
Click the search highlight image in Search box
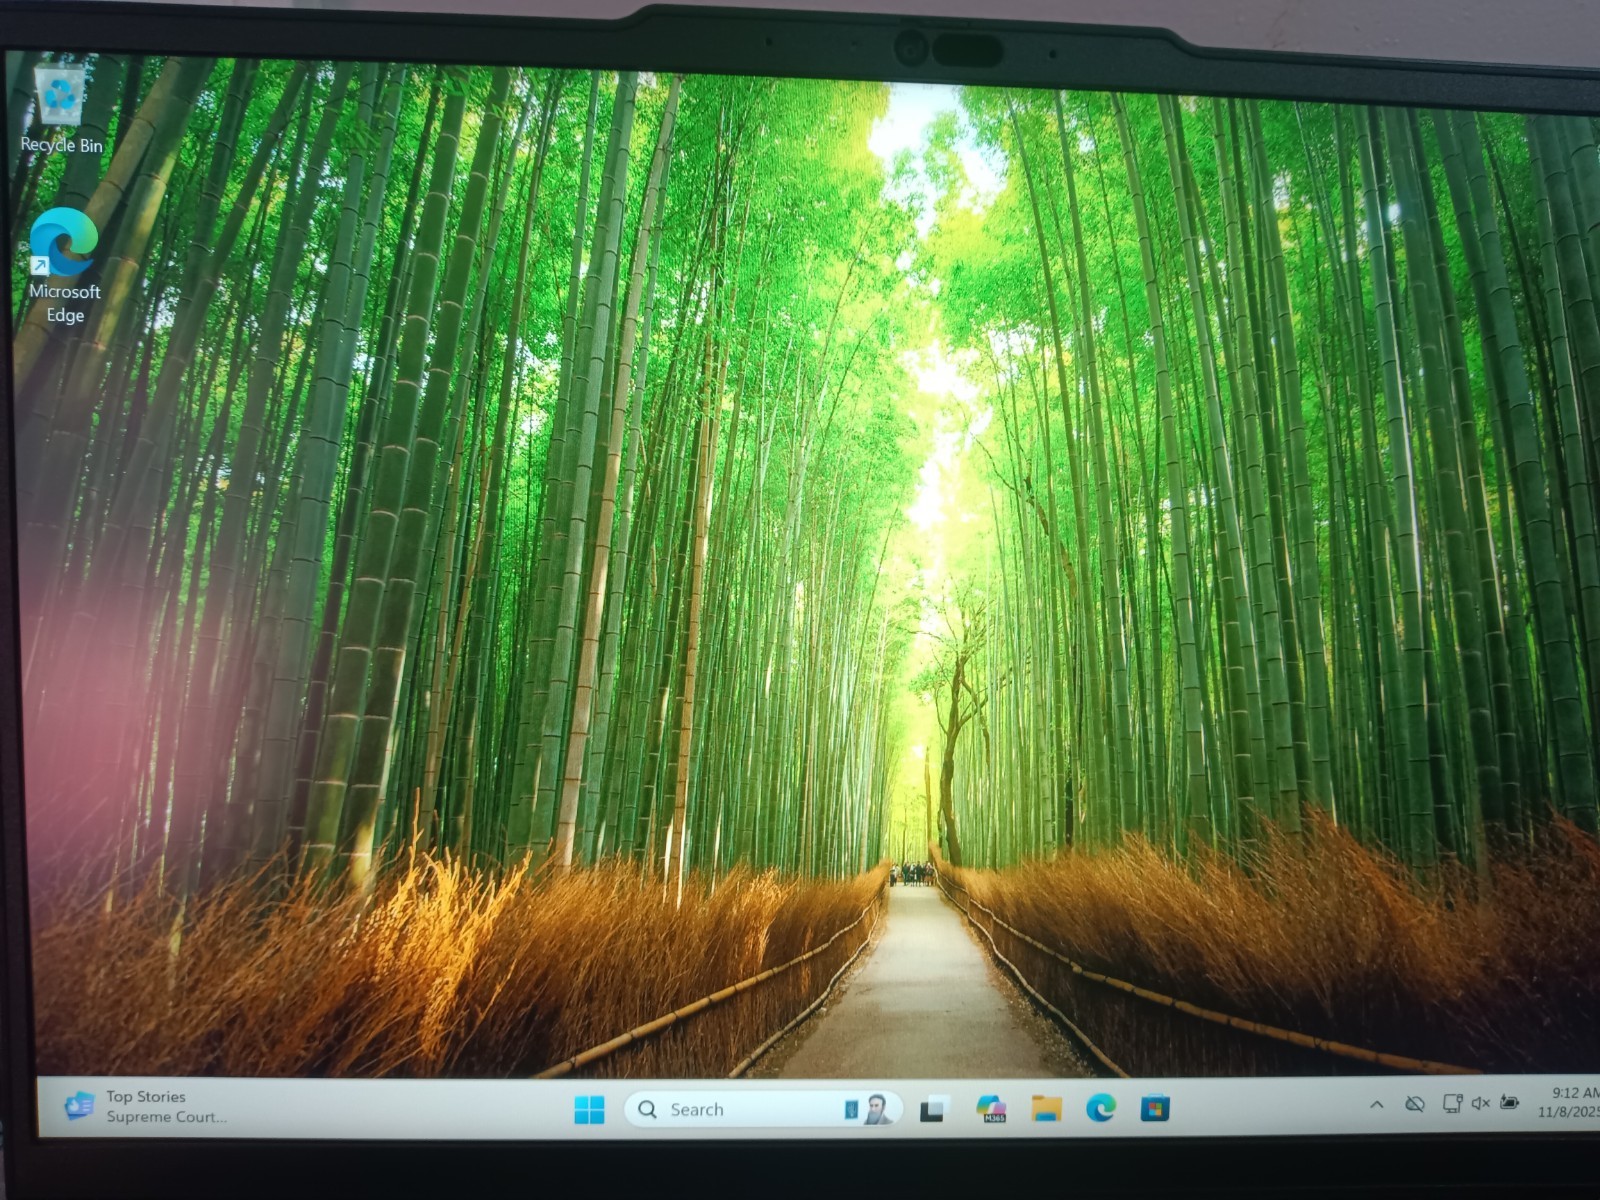pos(868,1109)
